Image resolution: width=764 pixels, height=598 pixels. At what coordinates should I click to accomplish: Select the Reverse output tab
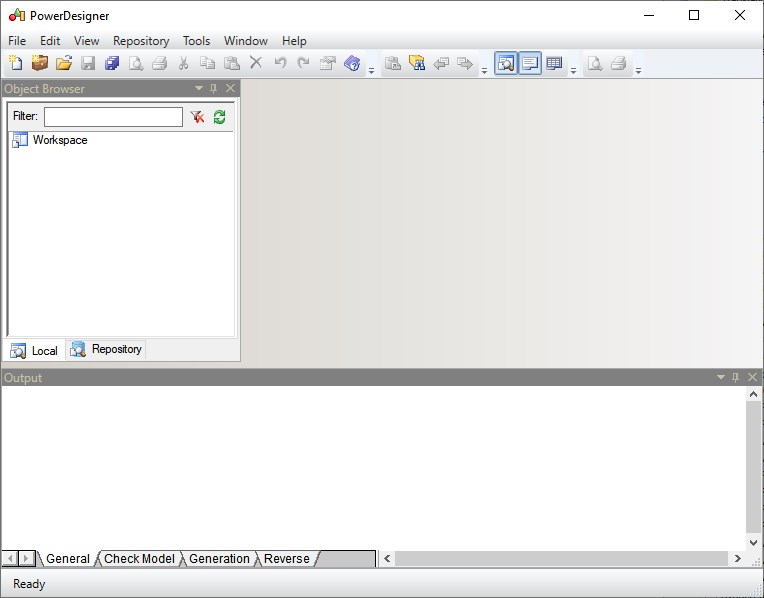point(286,559)
